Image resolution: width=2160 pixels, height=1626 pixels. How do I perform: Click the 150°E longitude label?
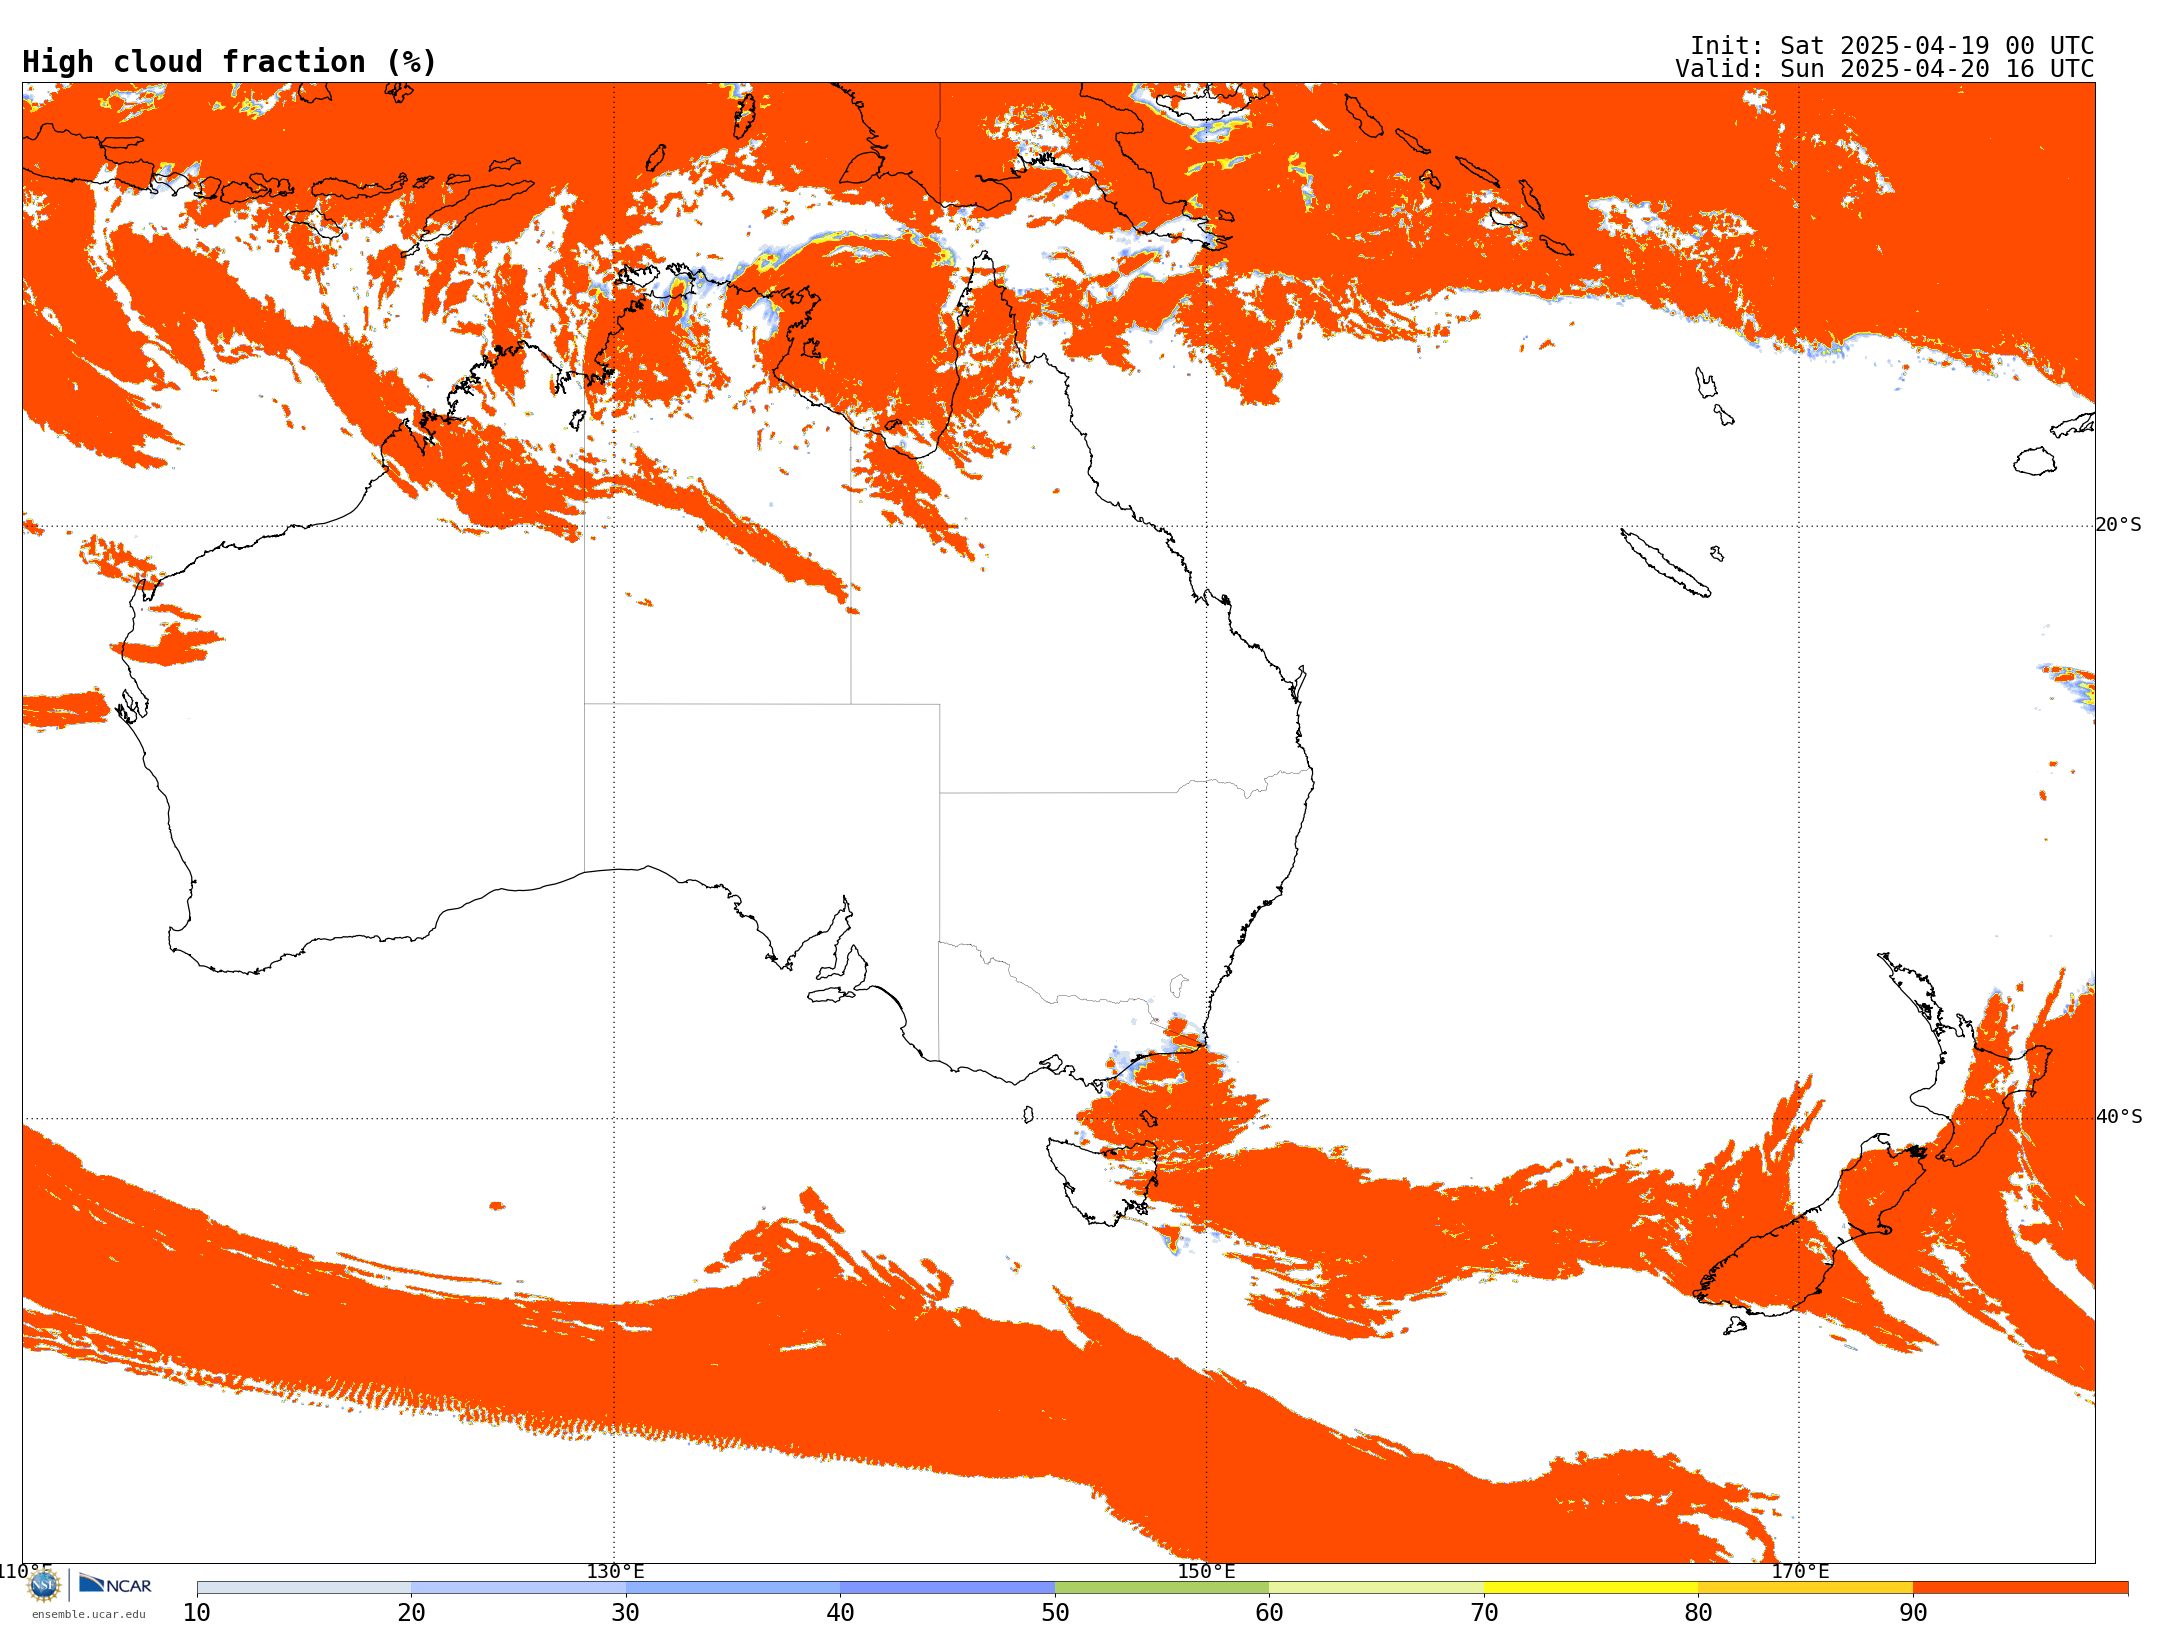pyautogui.click(x=1206, y=1572)
